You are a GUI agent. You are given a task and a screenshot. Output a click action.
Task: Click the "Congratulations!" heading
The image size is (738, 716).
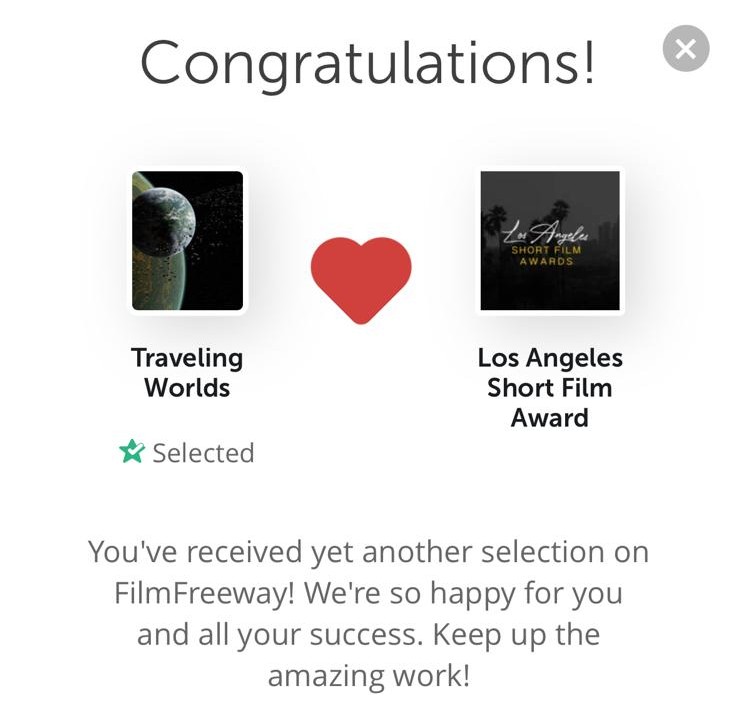click(x=367, y=62)
